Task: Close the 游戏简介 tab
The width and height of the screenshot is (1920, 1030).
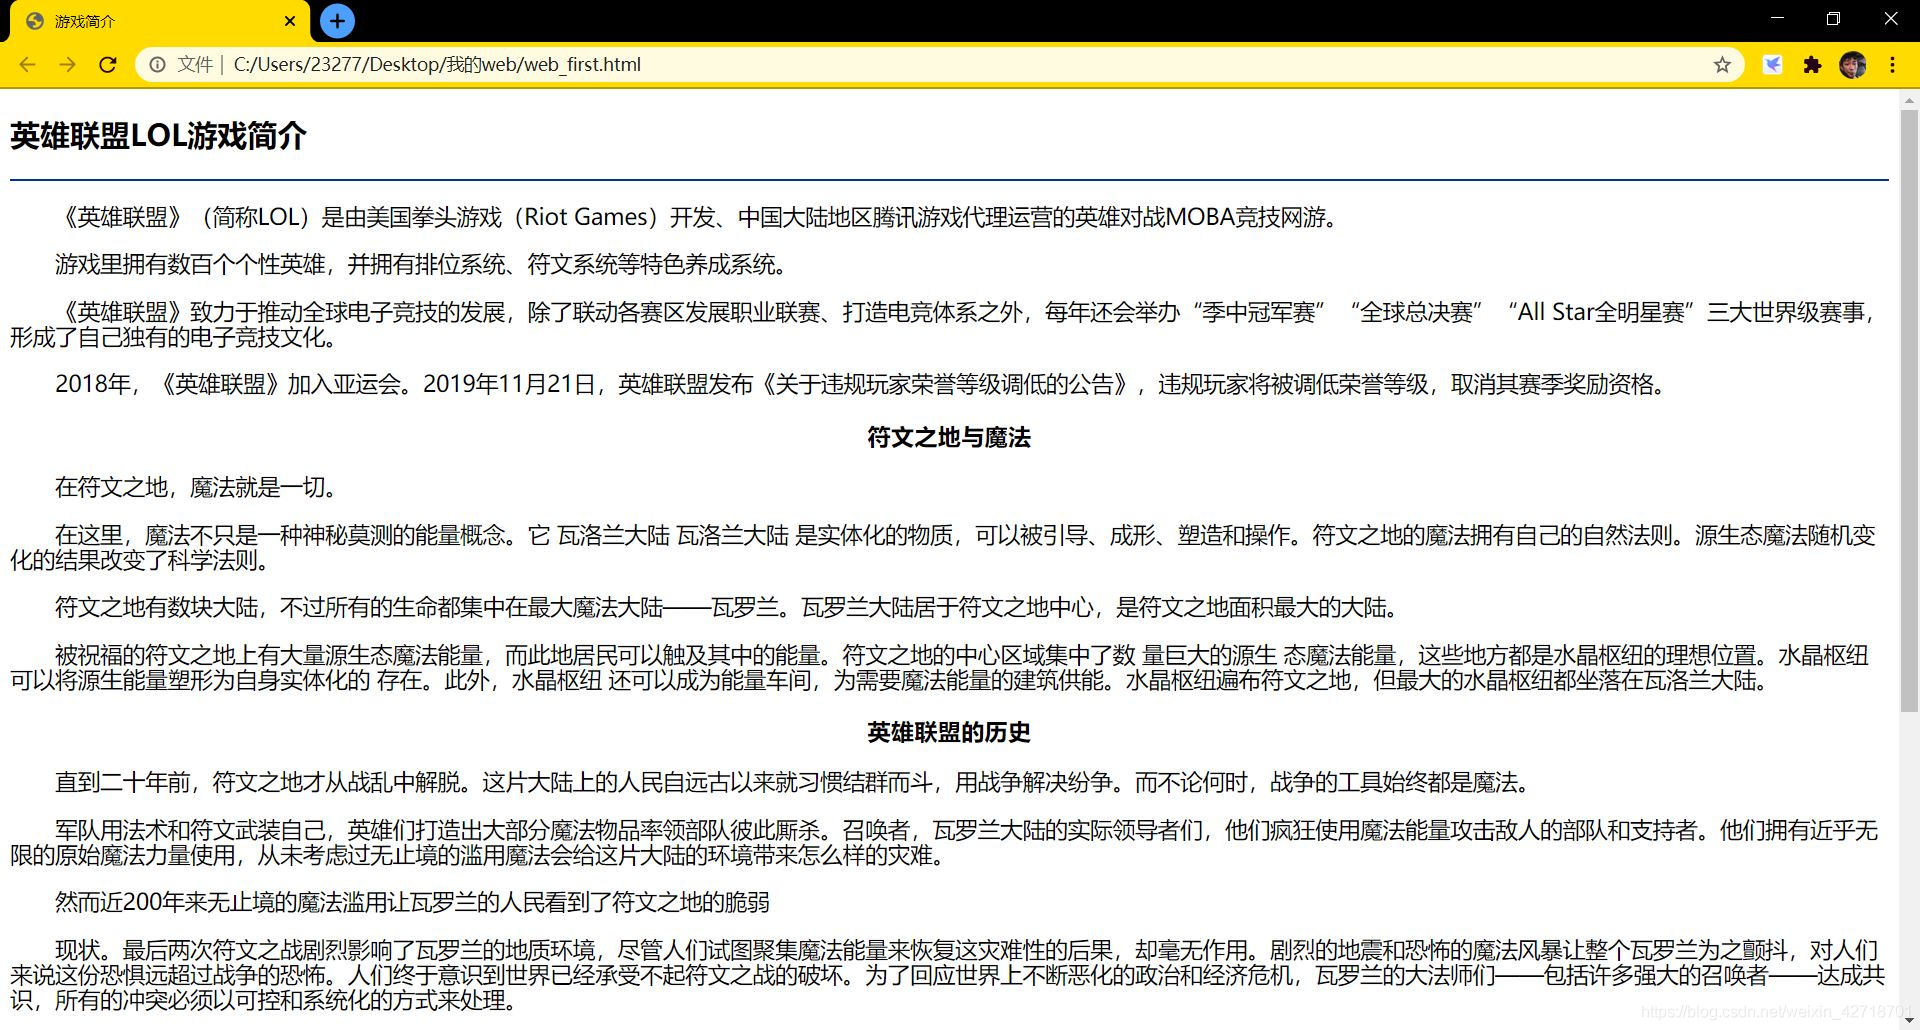Action: [290, 21]
